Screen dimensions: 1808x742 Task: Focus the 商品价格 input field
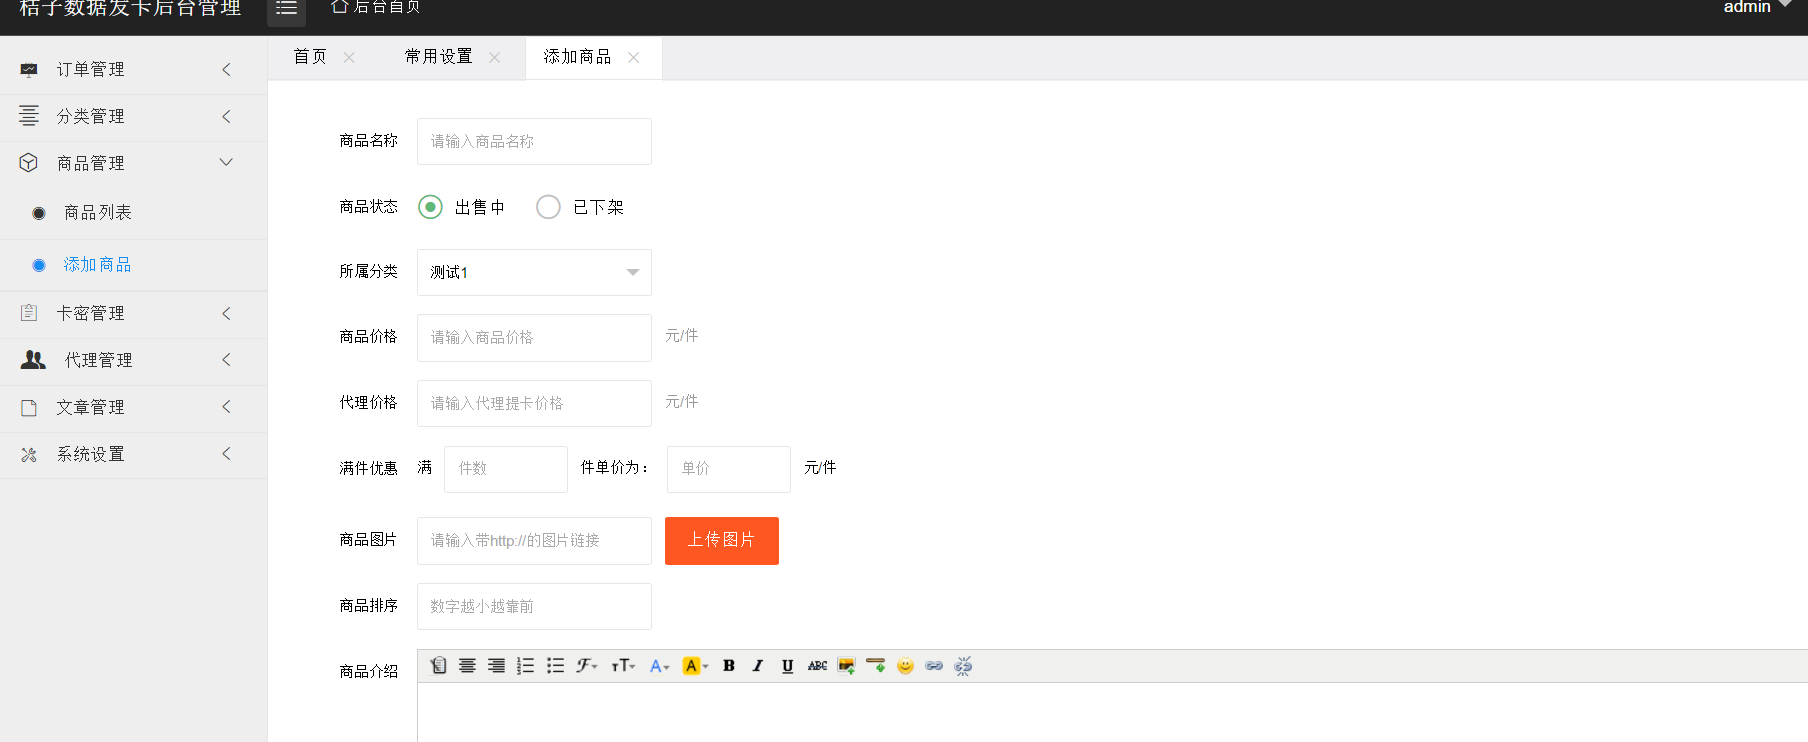[534, 337]
